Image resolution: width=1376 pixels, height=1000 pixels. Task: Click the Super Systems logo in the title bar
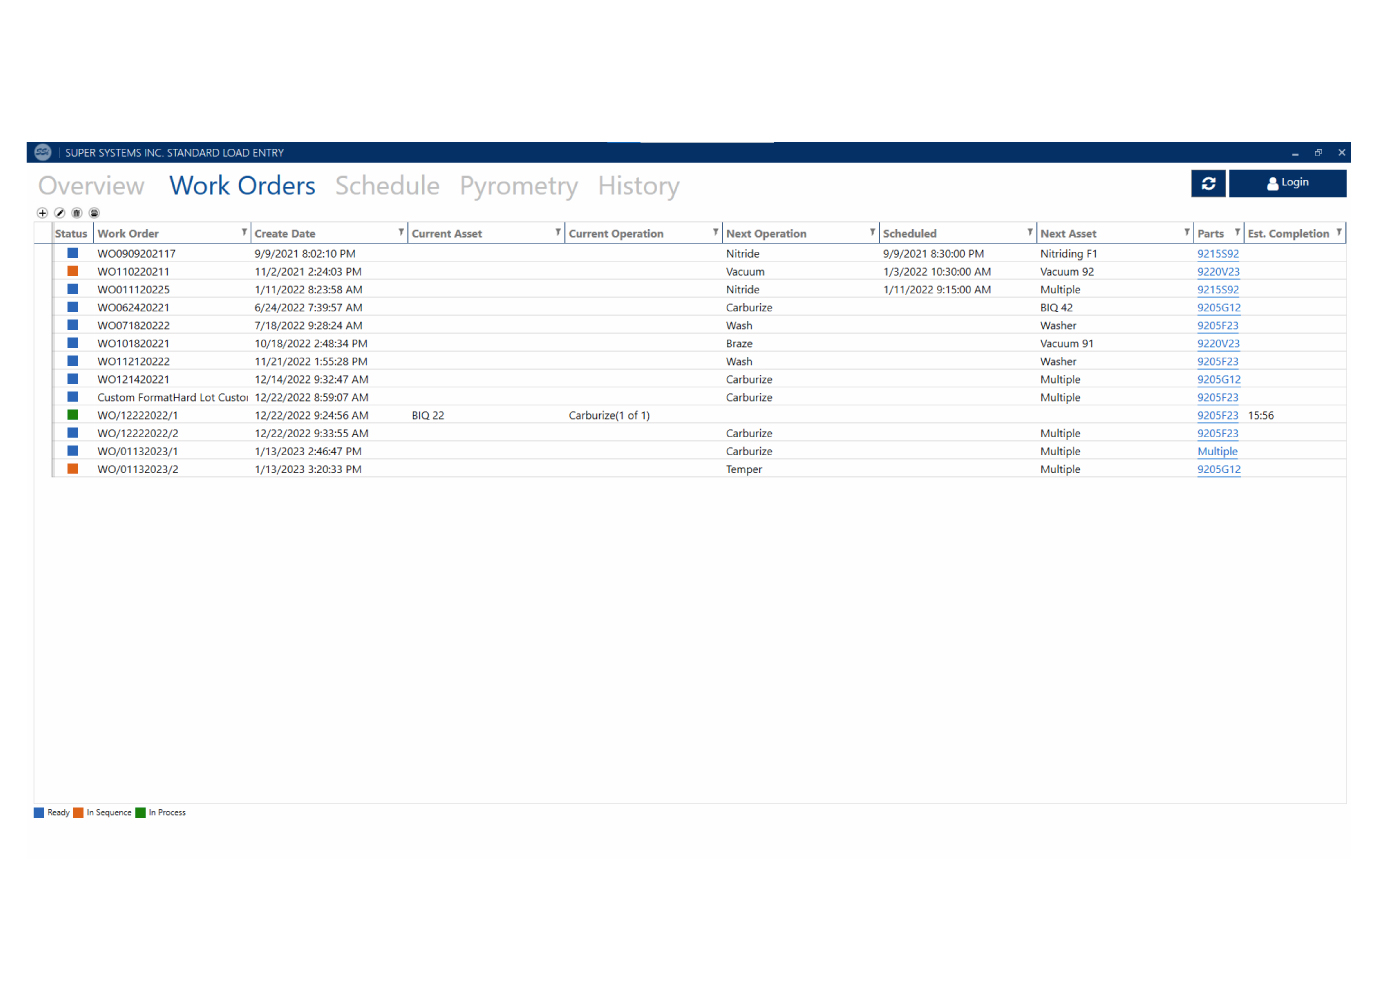click(x=42, y=152)
